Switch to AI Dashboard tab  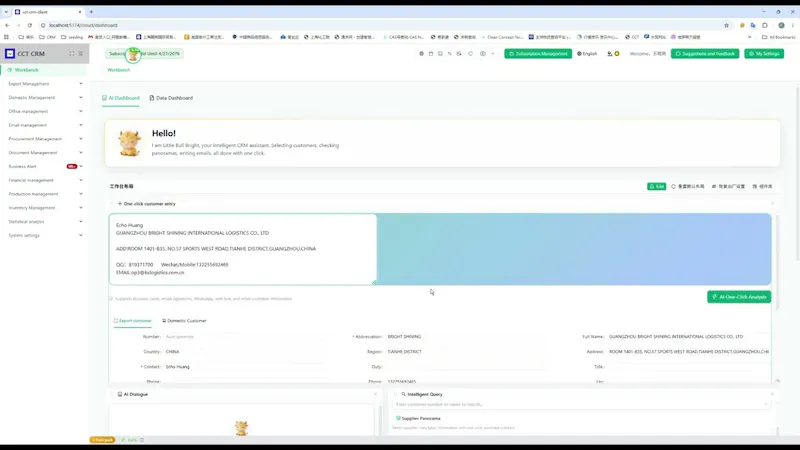point(120,98)
